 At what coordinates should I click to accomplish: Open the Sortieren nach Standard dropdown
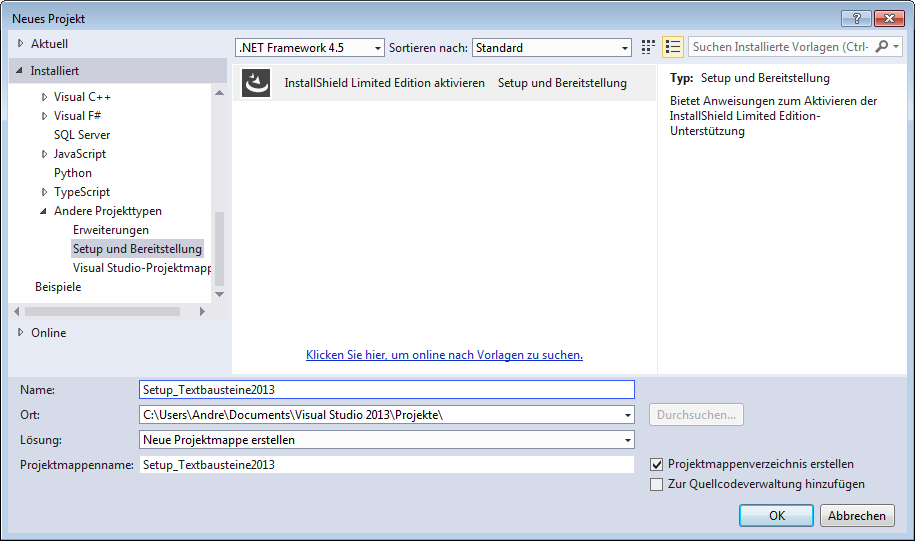coord(552,48)
